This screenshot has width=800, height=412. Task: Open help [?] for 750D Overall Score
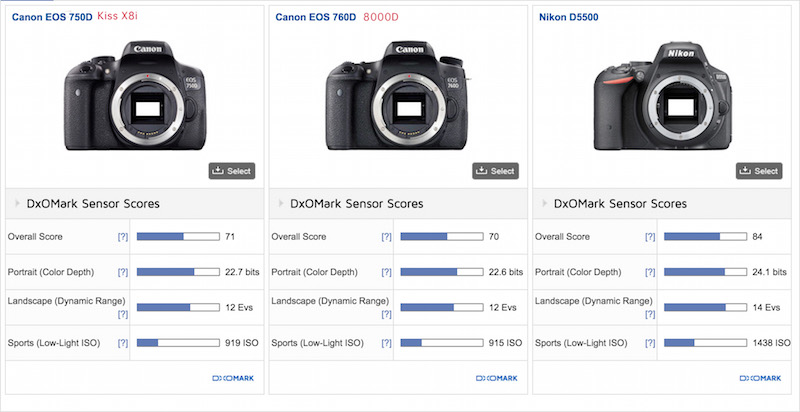pyautogui.click(x=123, y=237)
